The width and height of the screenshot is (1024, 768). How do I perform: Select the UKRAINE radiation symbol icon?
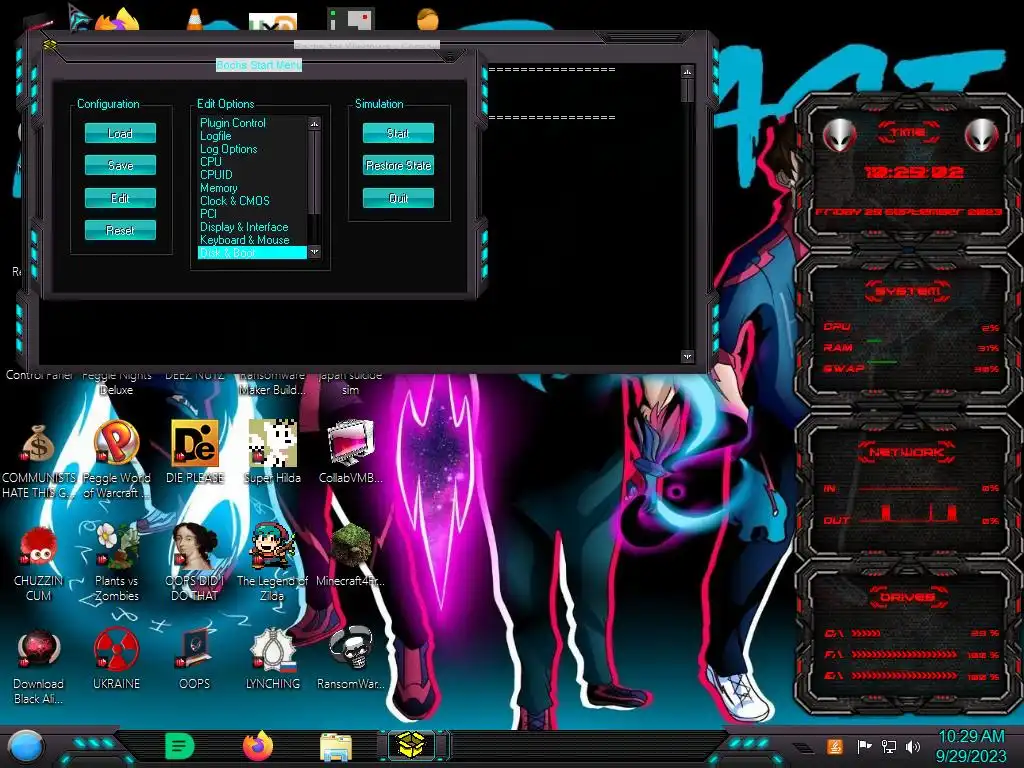[x=116, y=658]
